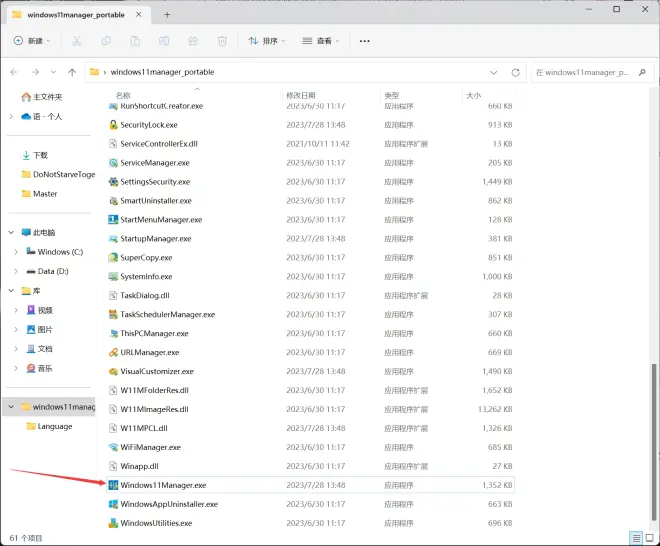Open Language subfolder in sidebar
The height and width of the screenshot is (546, 660).
[49, 426]
